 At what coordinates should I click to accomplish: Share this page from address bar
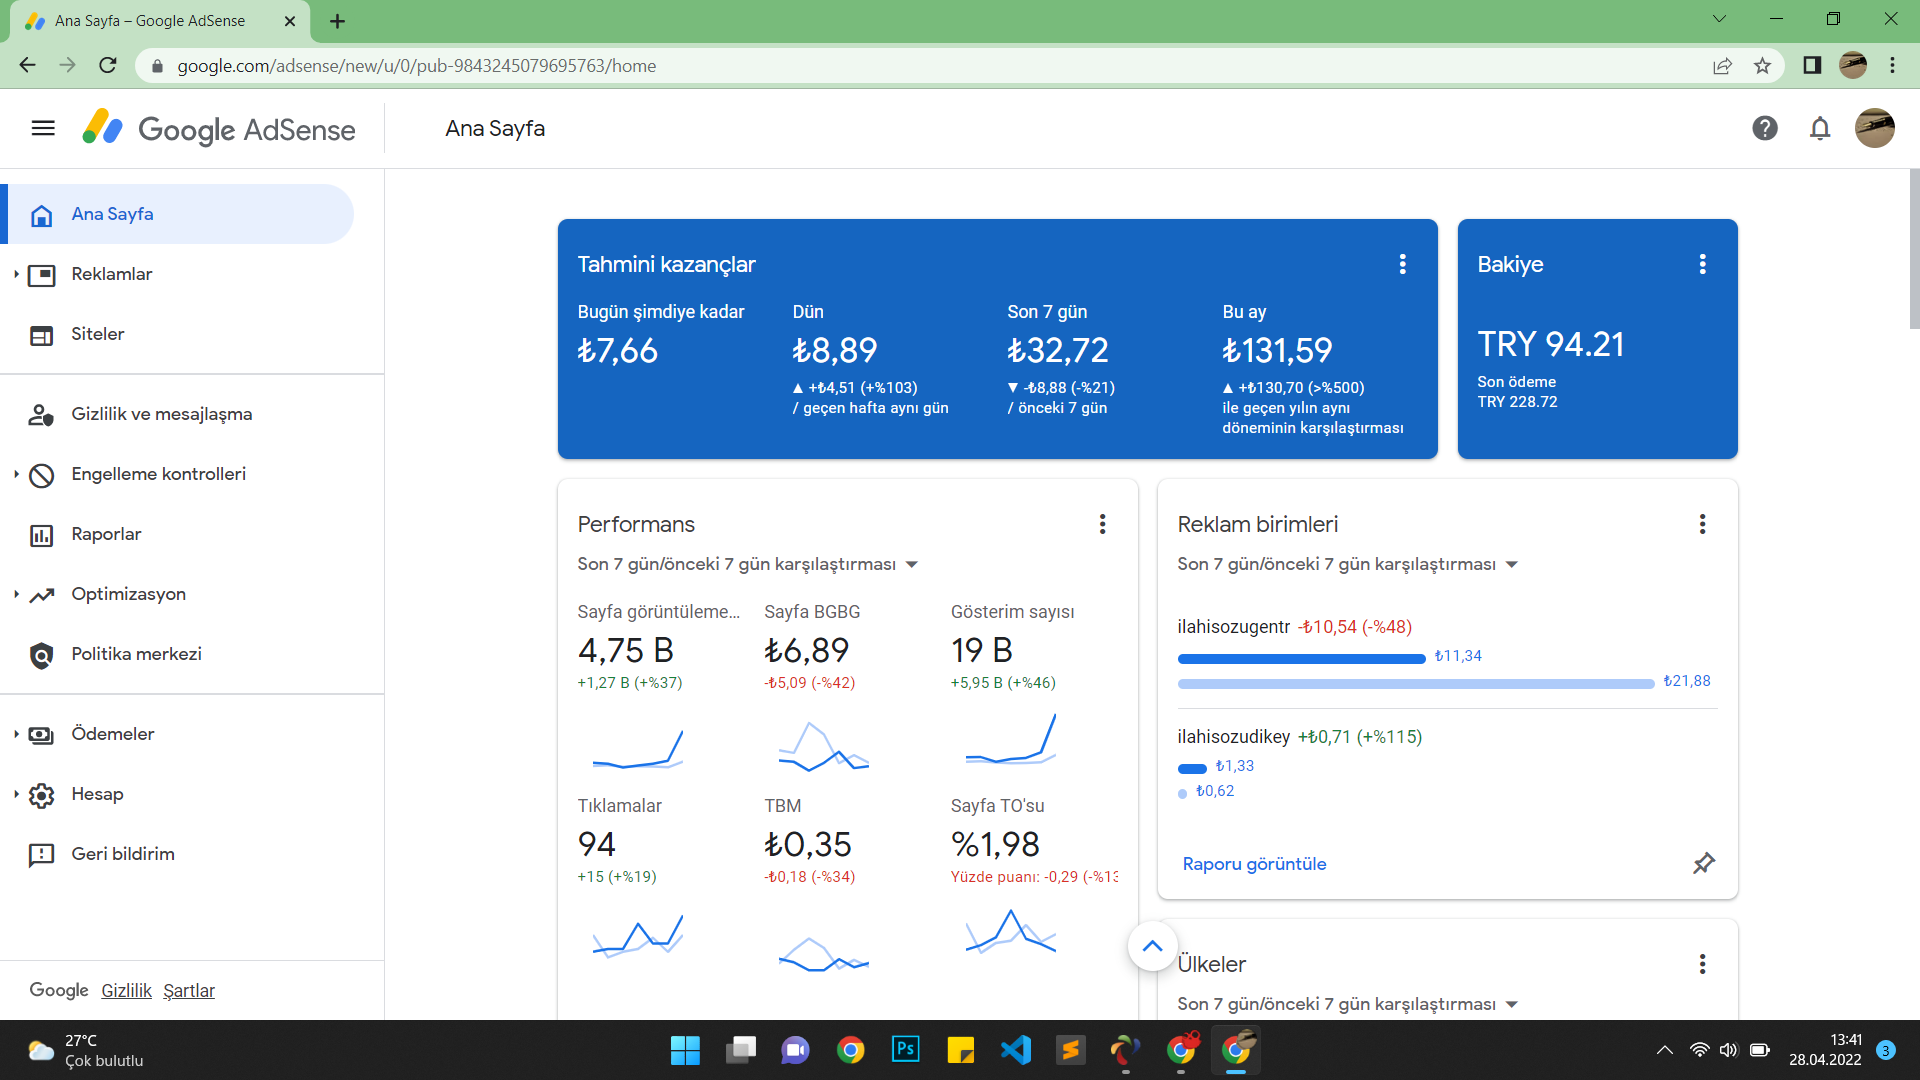(x=1722, y=66)
